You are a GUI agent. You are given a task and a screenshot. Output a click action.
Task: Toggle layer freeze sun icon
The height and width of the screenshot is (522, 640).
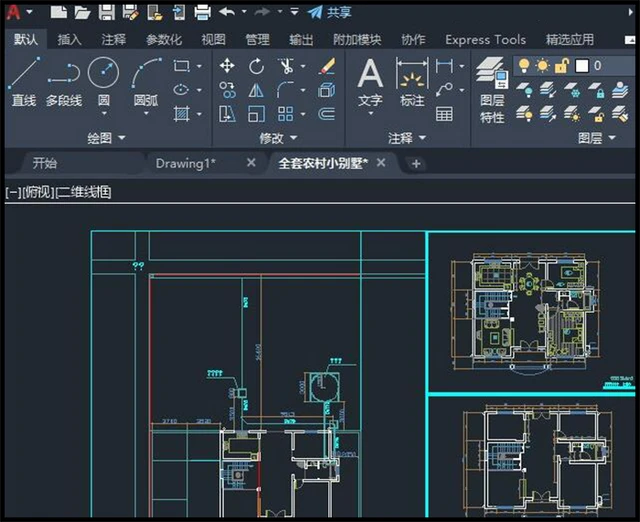click(543, 65)
